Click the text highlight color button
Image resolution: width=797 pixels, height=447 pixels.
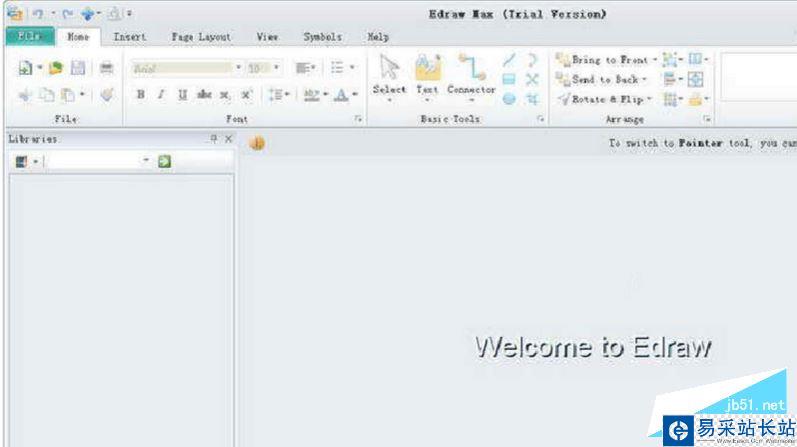(311, 95)
